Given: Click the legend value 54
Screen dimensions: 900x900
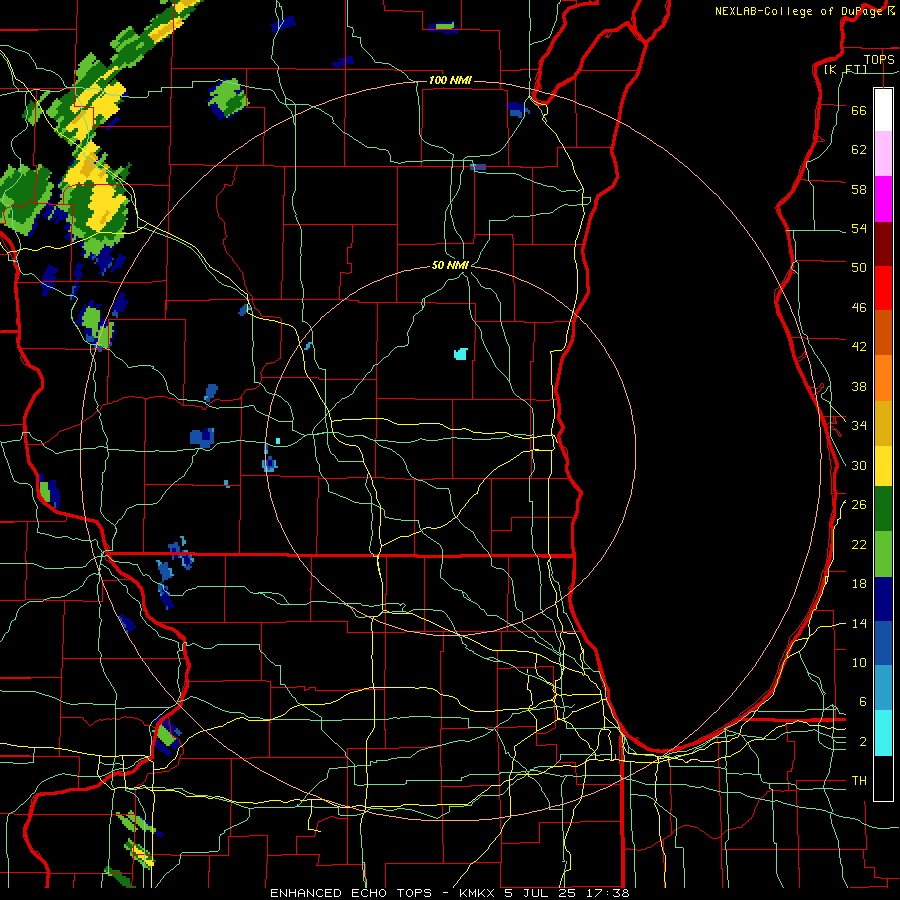Looking at the screenshot, I should click(859, 228).
